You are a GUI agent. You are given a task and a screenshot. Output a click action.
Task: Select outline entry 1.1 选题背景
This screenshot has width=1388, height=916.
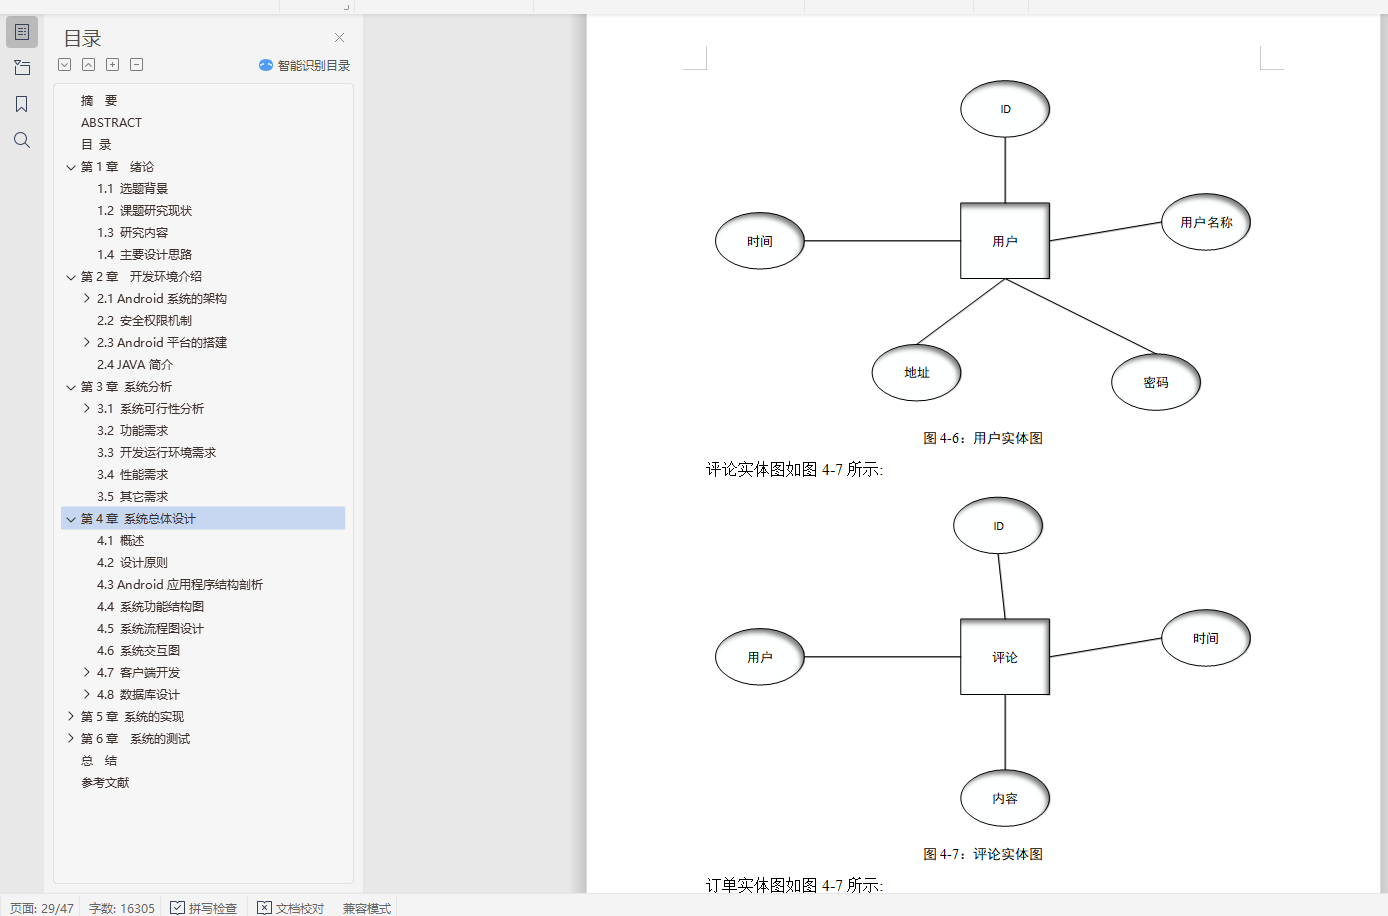[132, 189]
